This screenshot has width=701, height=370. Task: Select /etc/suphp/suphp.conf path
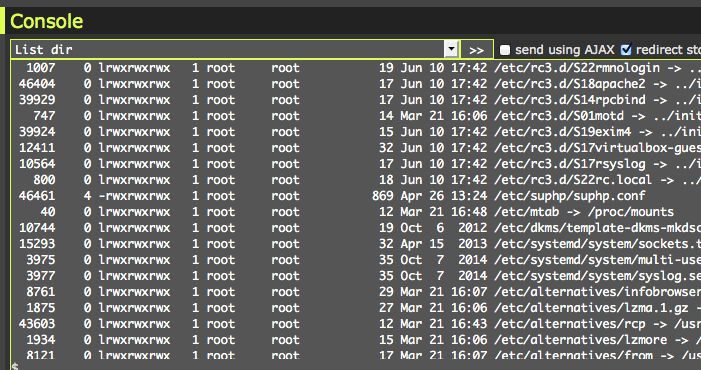coord(570,196)
